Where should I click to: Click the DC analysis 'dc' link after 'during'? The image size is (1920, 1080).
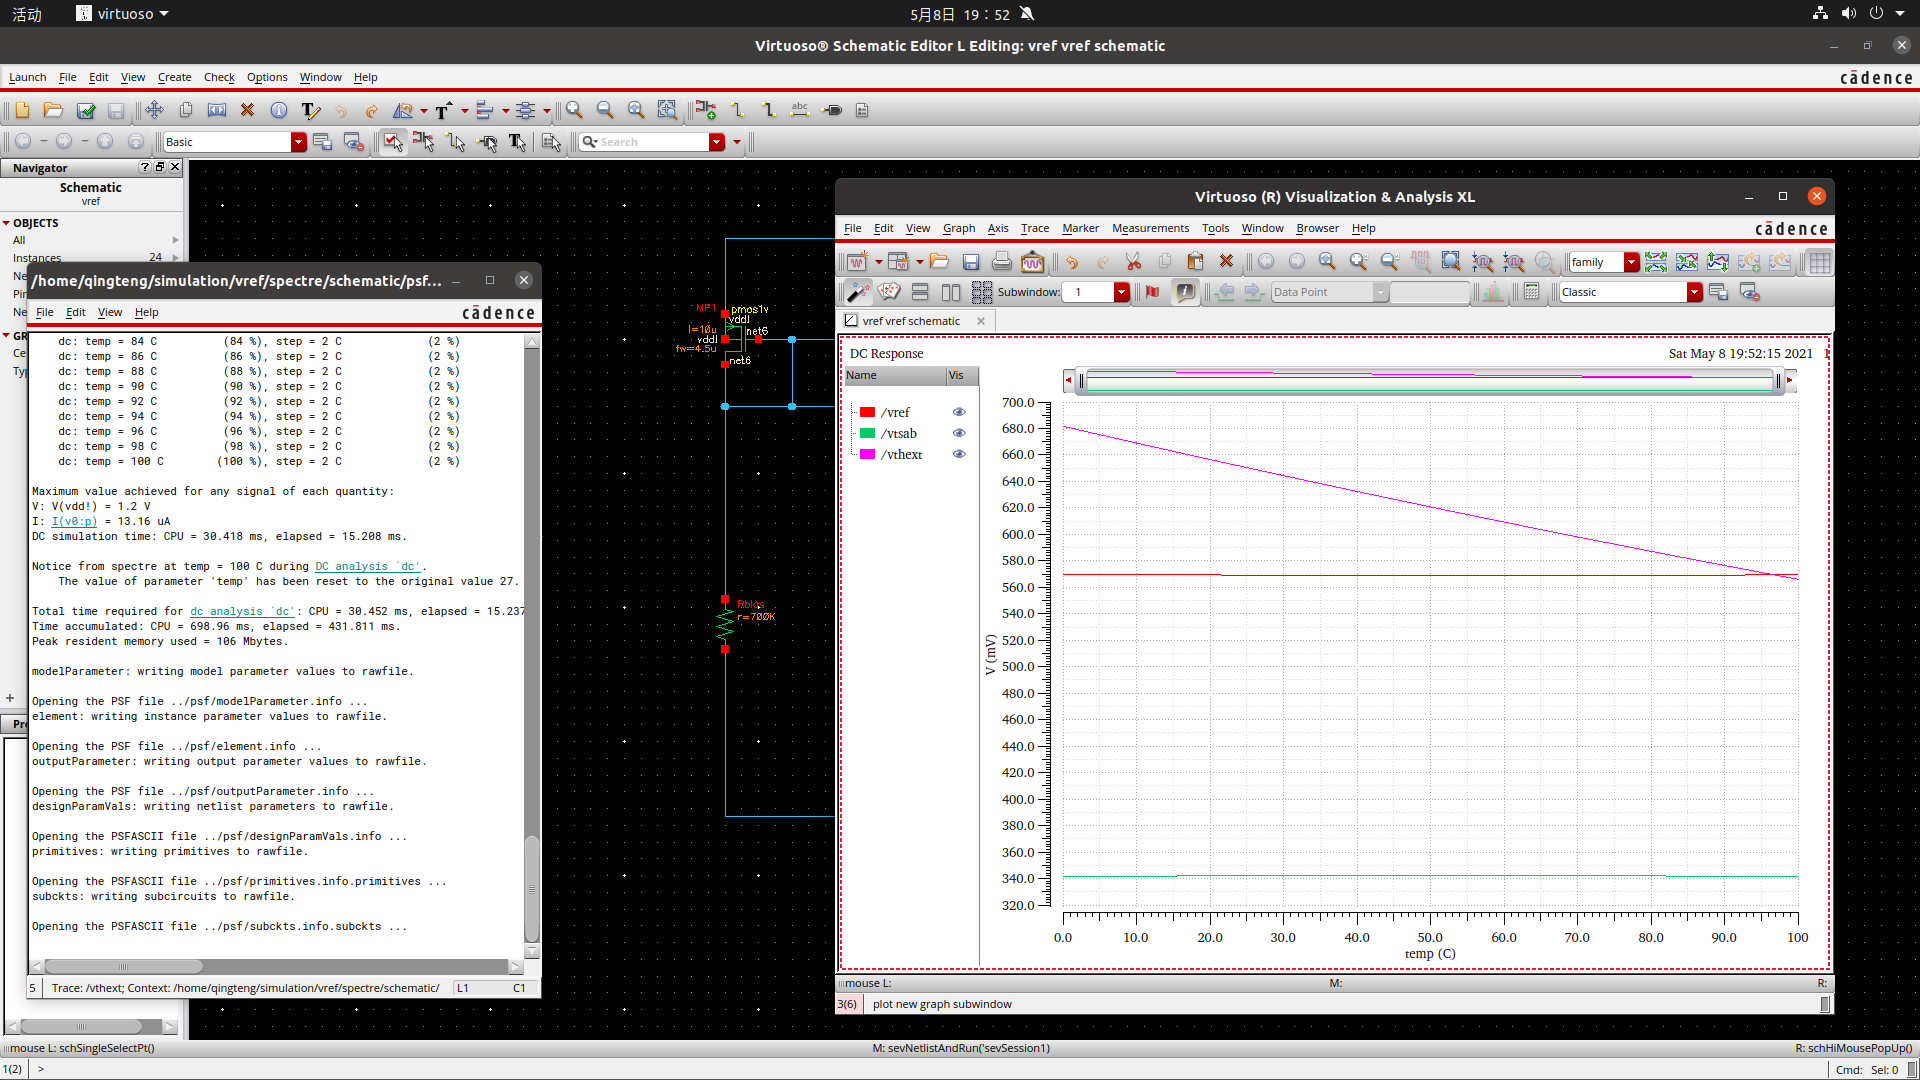pyautogui.click(x=368, y=566)
